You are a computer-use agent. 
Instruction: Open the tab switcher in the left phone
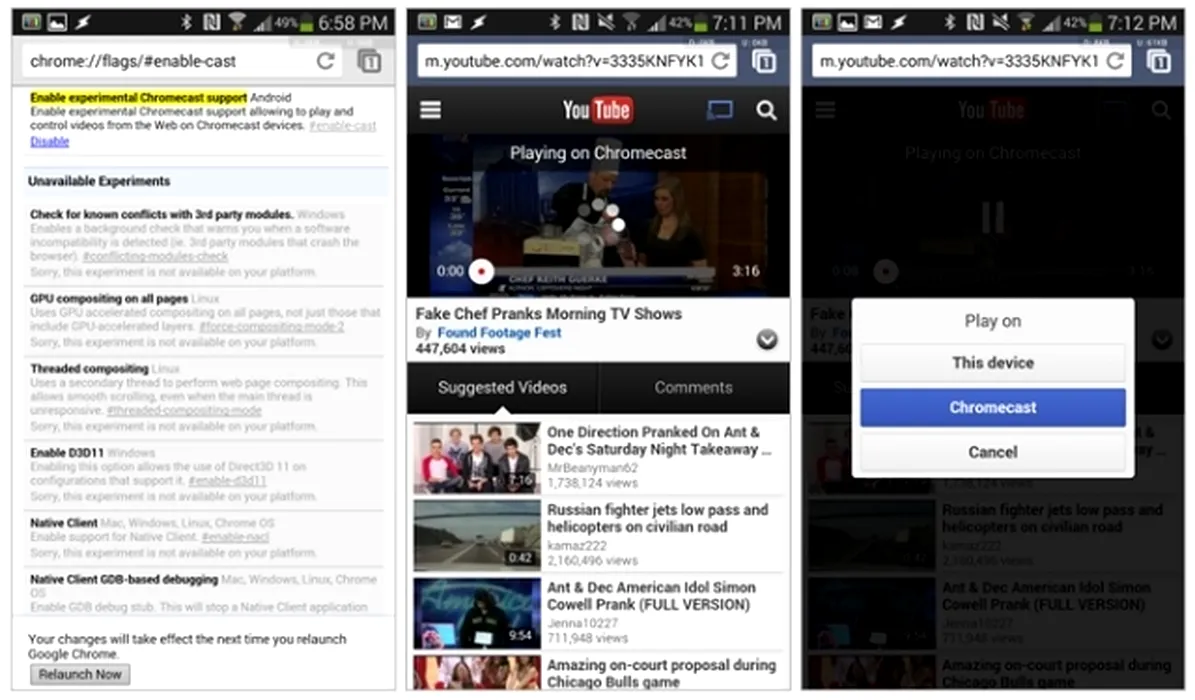(x=370, y=61)
